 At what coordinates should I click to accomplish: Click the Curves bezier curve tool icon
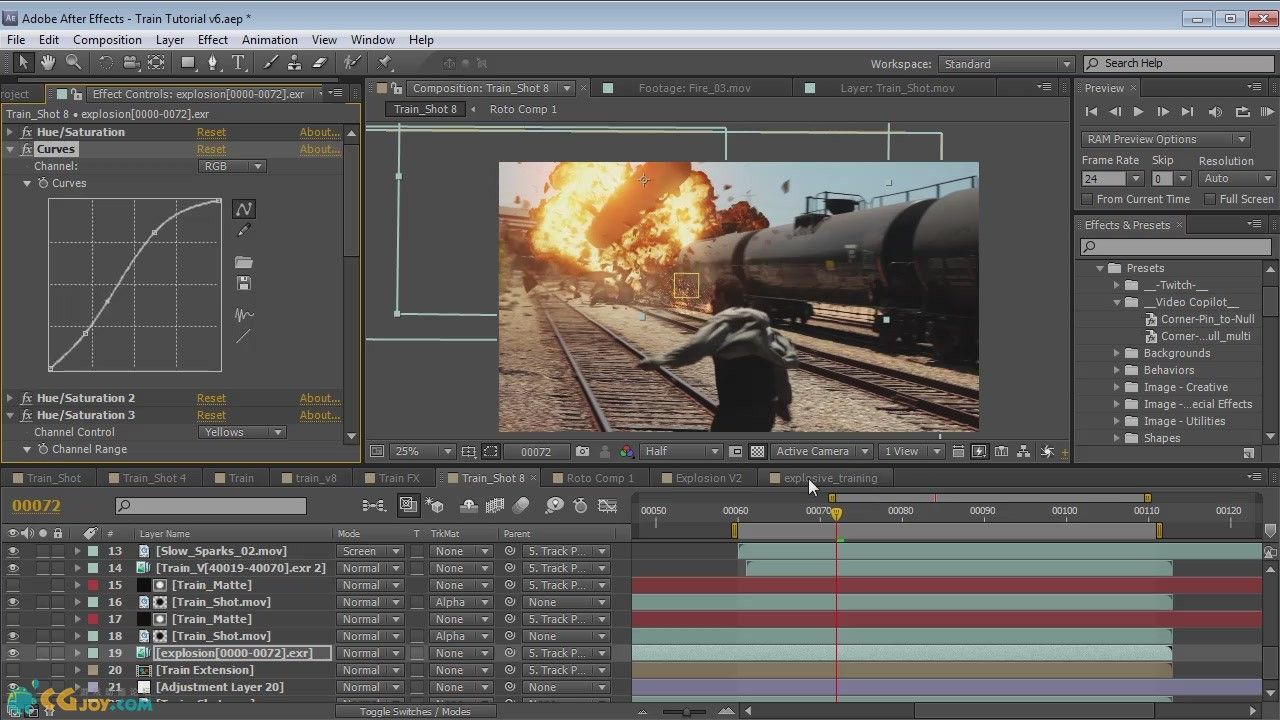(244, 209)
